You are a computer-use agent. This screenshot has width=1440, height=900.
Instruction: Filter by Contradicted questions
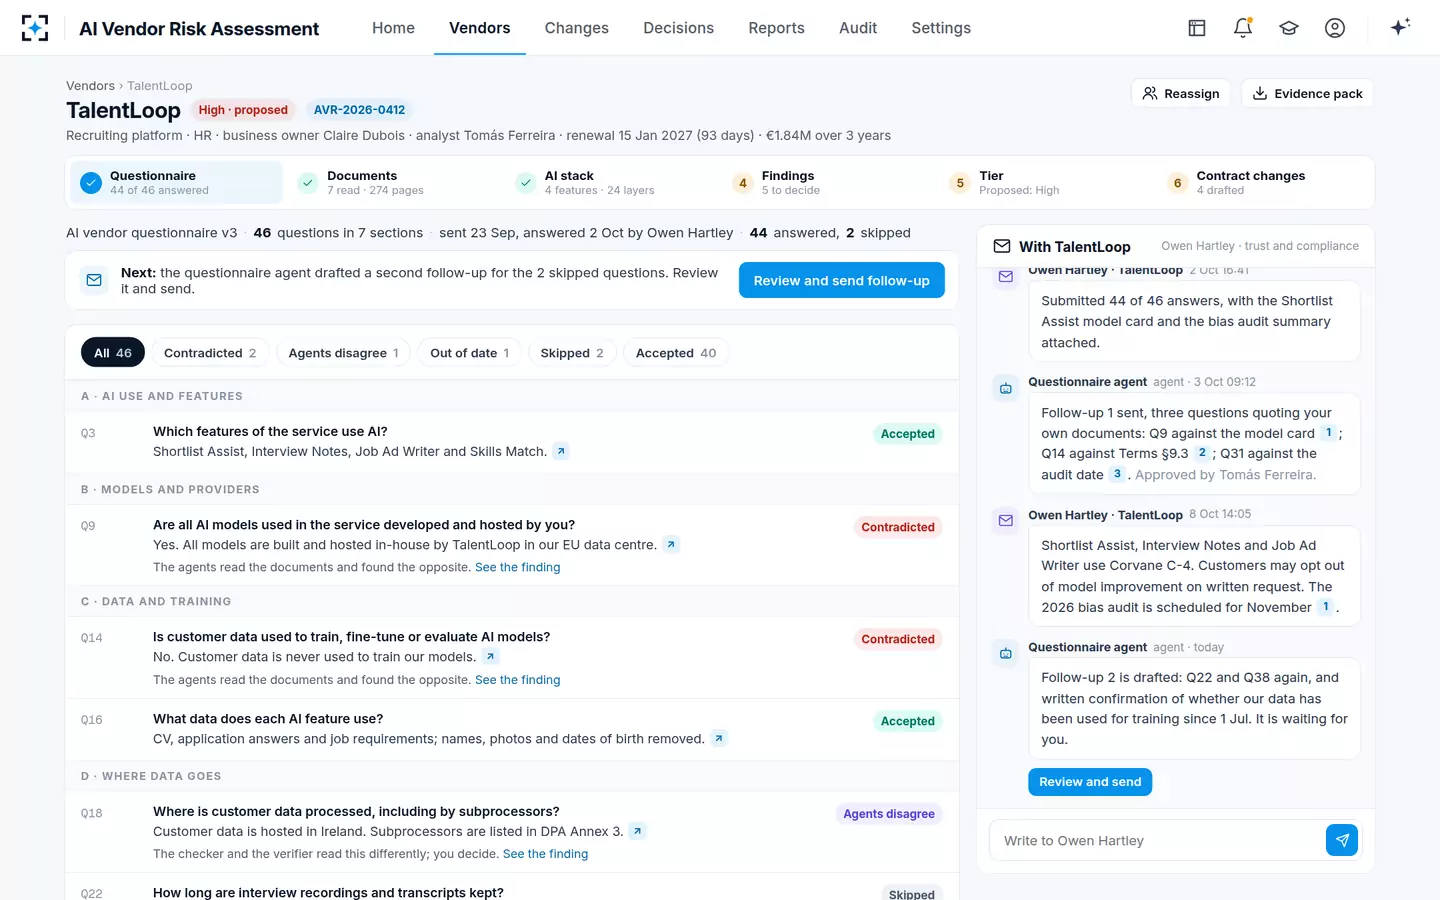(210, 353)
